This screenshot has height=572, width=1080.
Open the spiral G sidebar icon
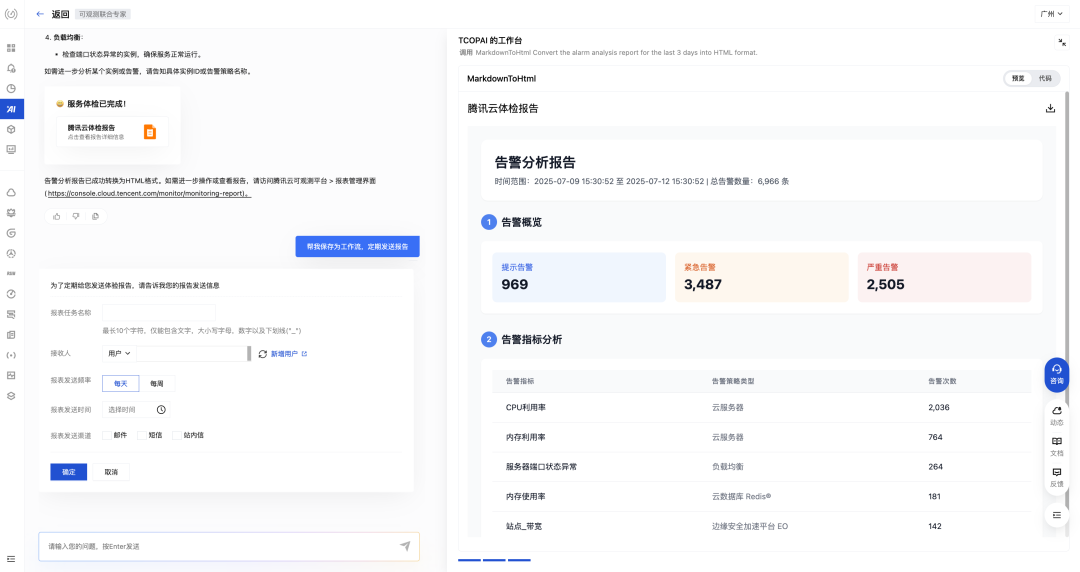11,234
